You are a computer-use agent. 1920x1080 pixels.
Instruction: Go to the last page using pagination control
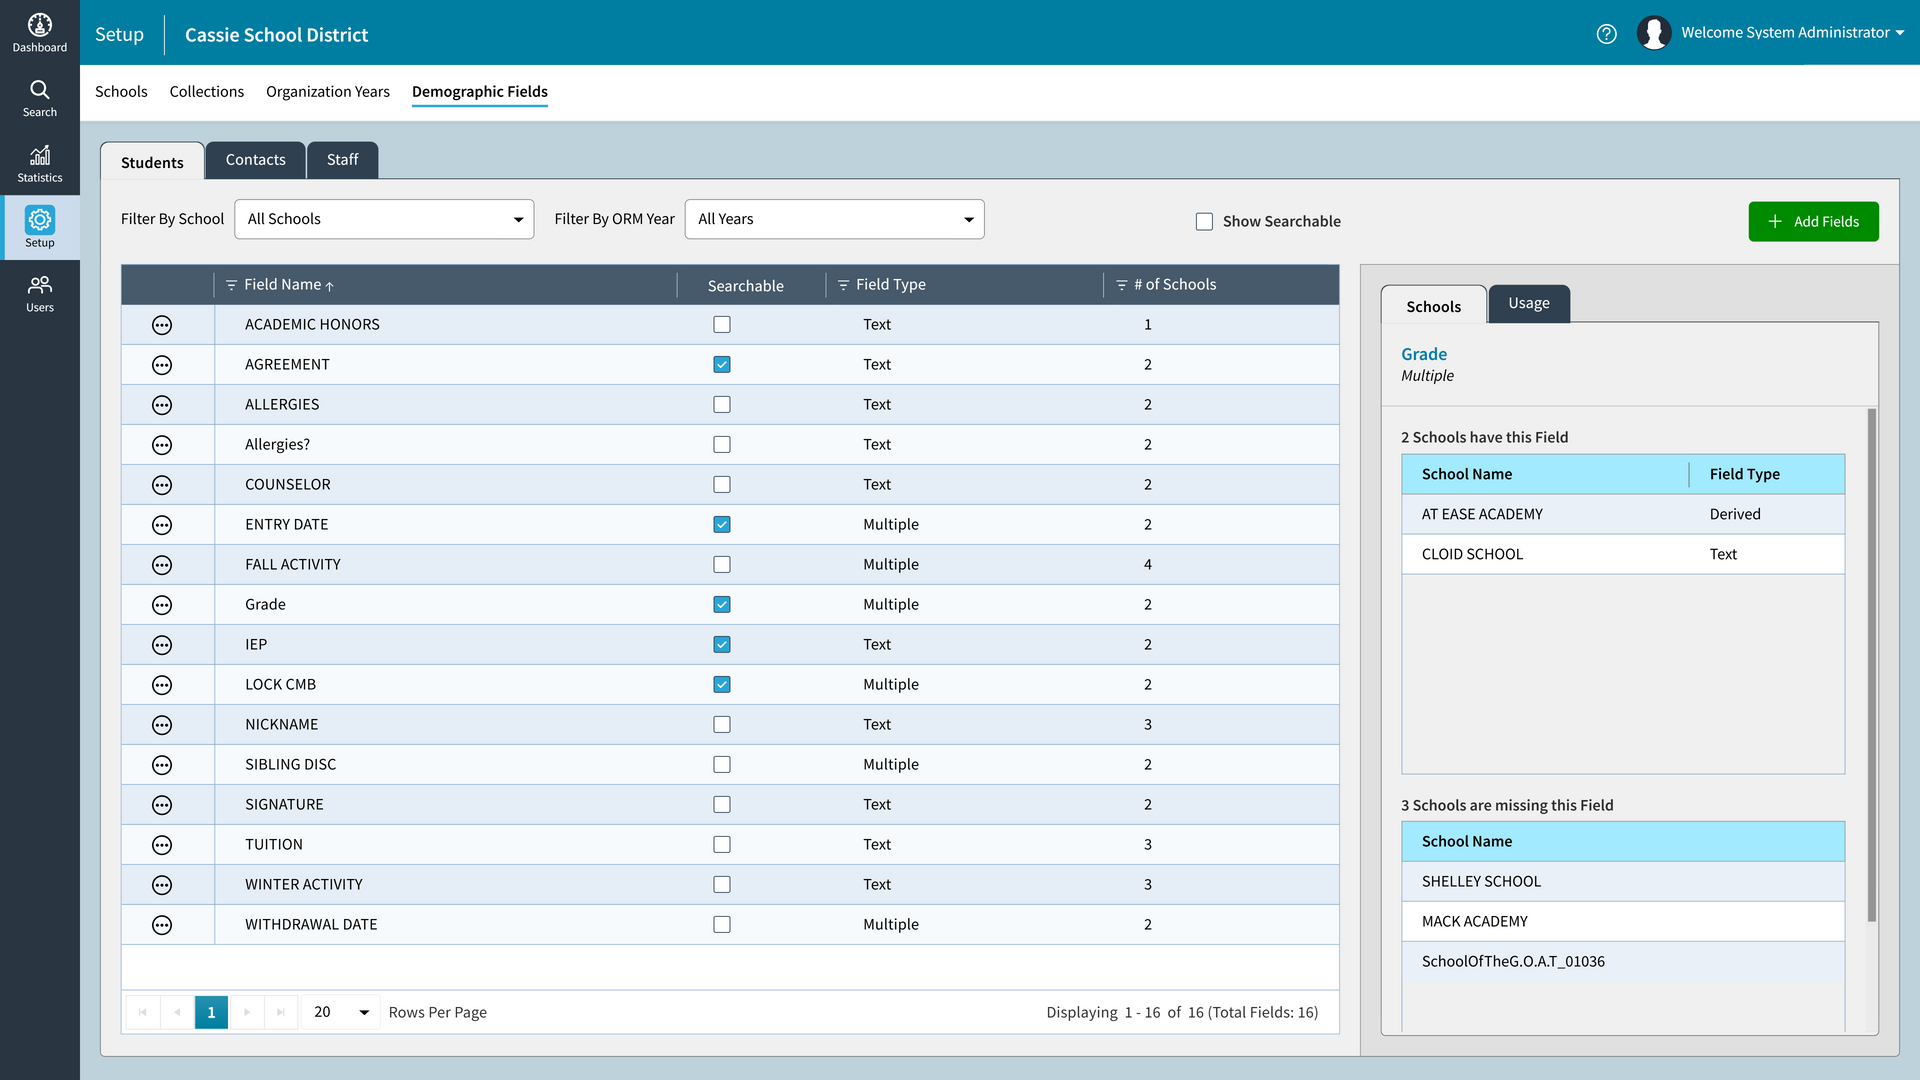(x=282, y=1012)
